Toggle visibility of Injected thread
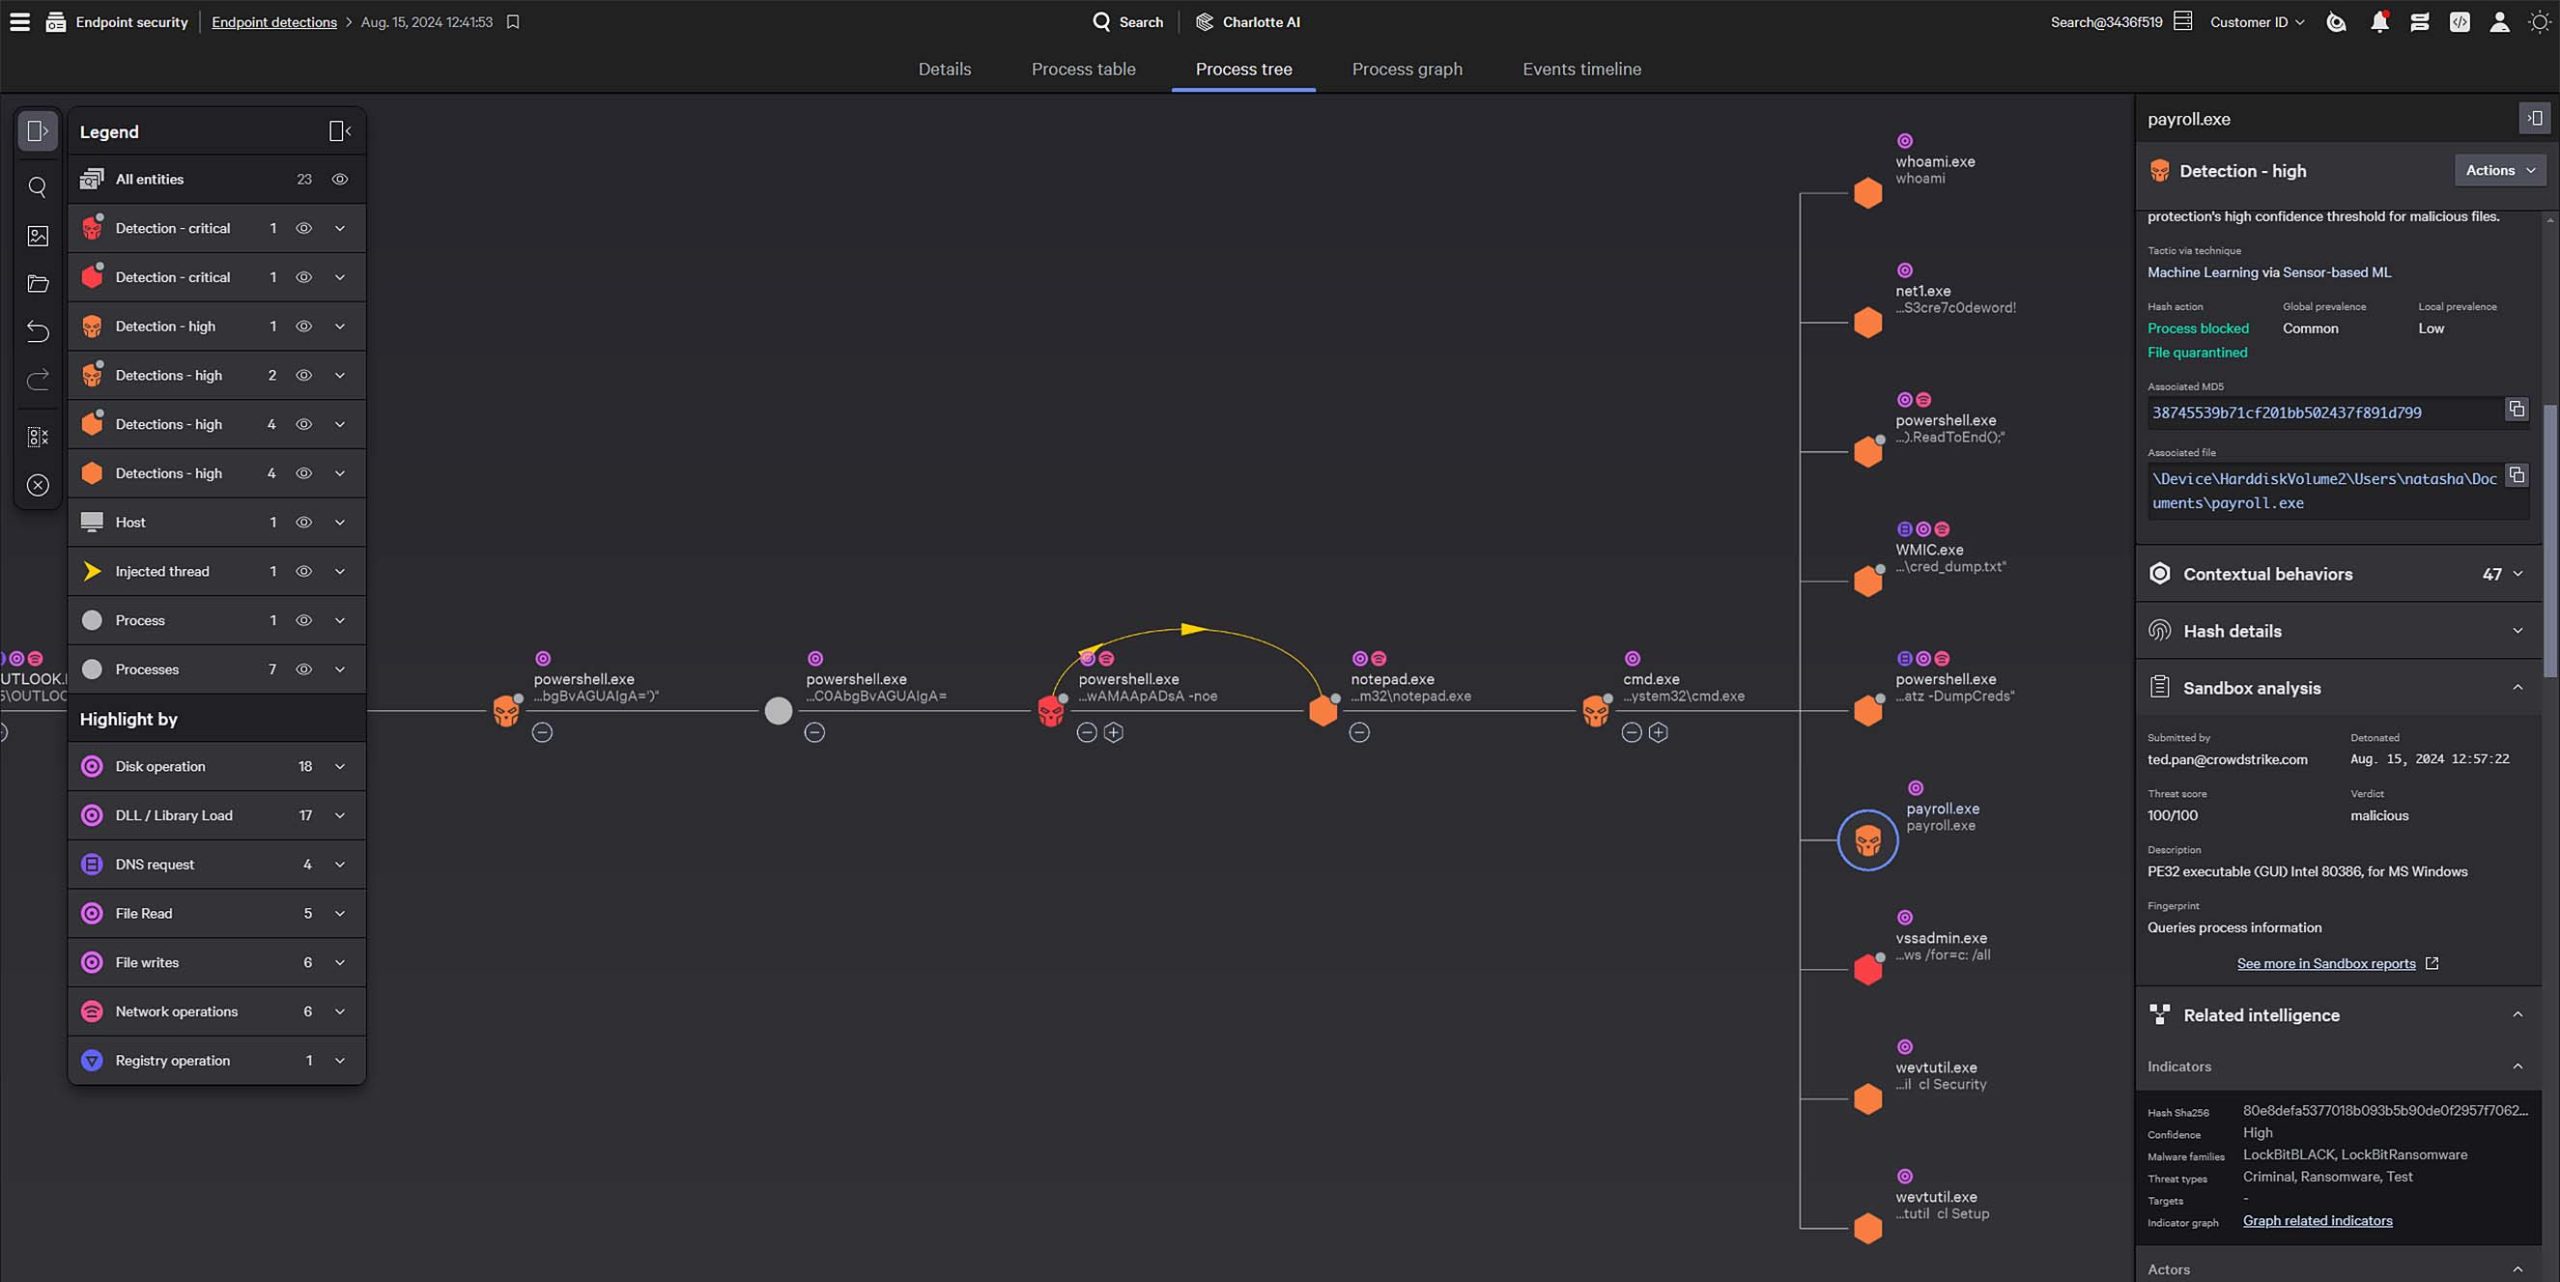2560x1282 pixels. pyautogui.click(x=303, y=571)
